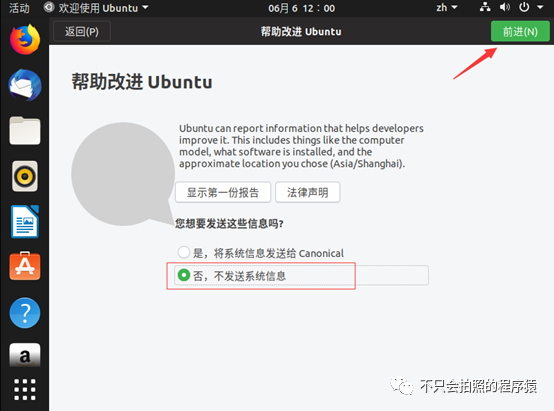Open the clock calendar at 06月6 12:00
The image size is (554, 411).
pos(301,8)
